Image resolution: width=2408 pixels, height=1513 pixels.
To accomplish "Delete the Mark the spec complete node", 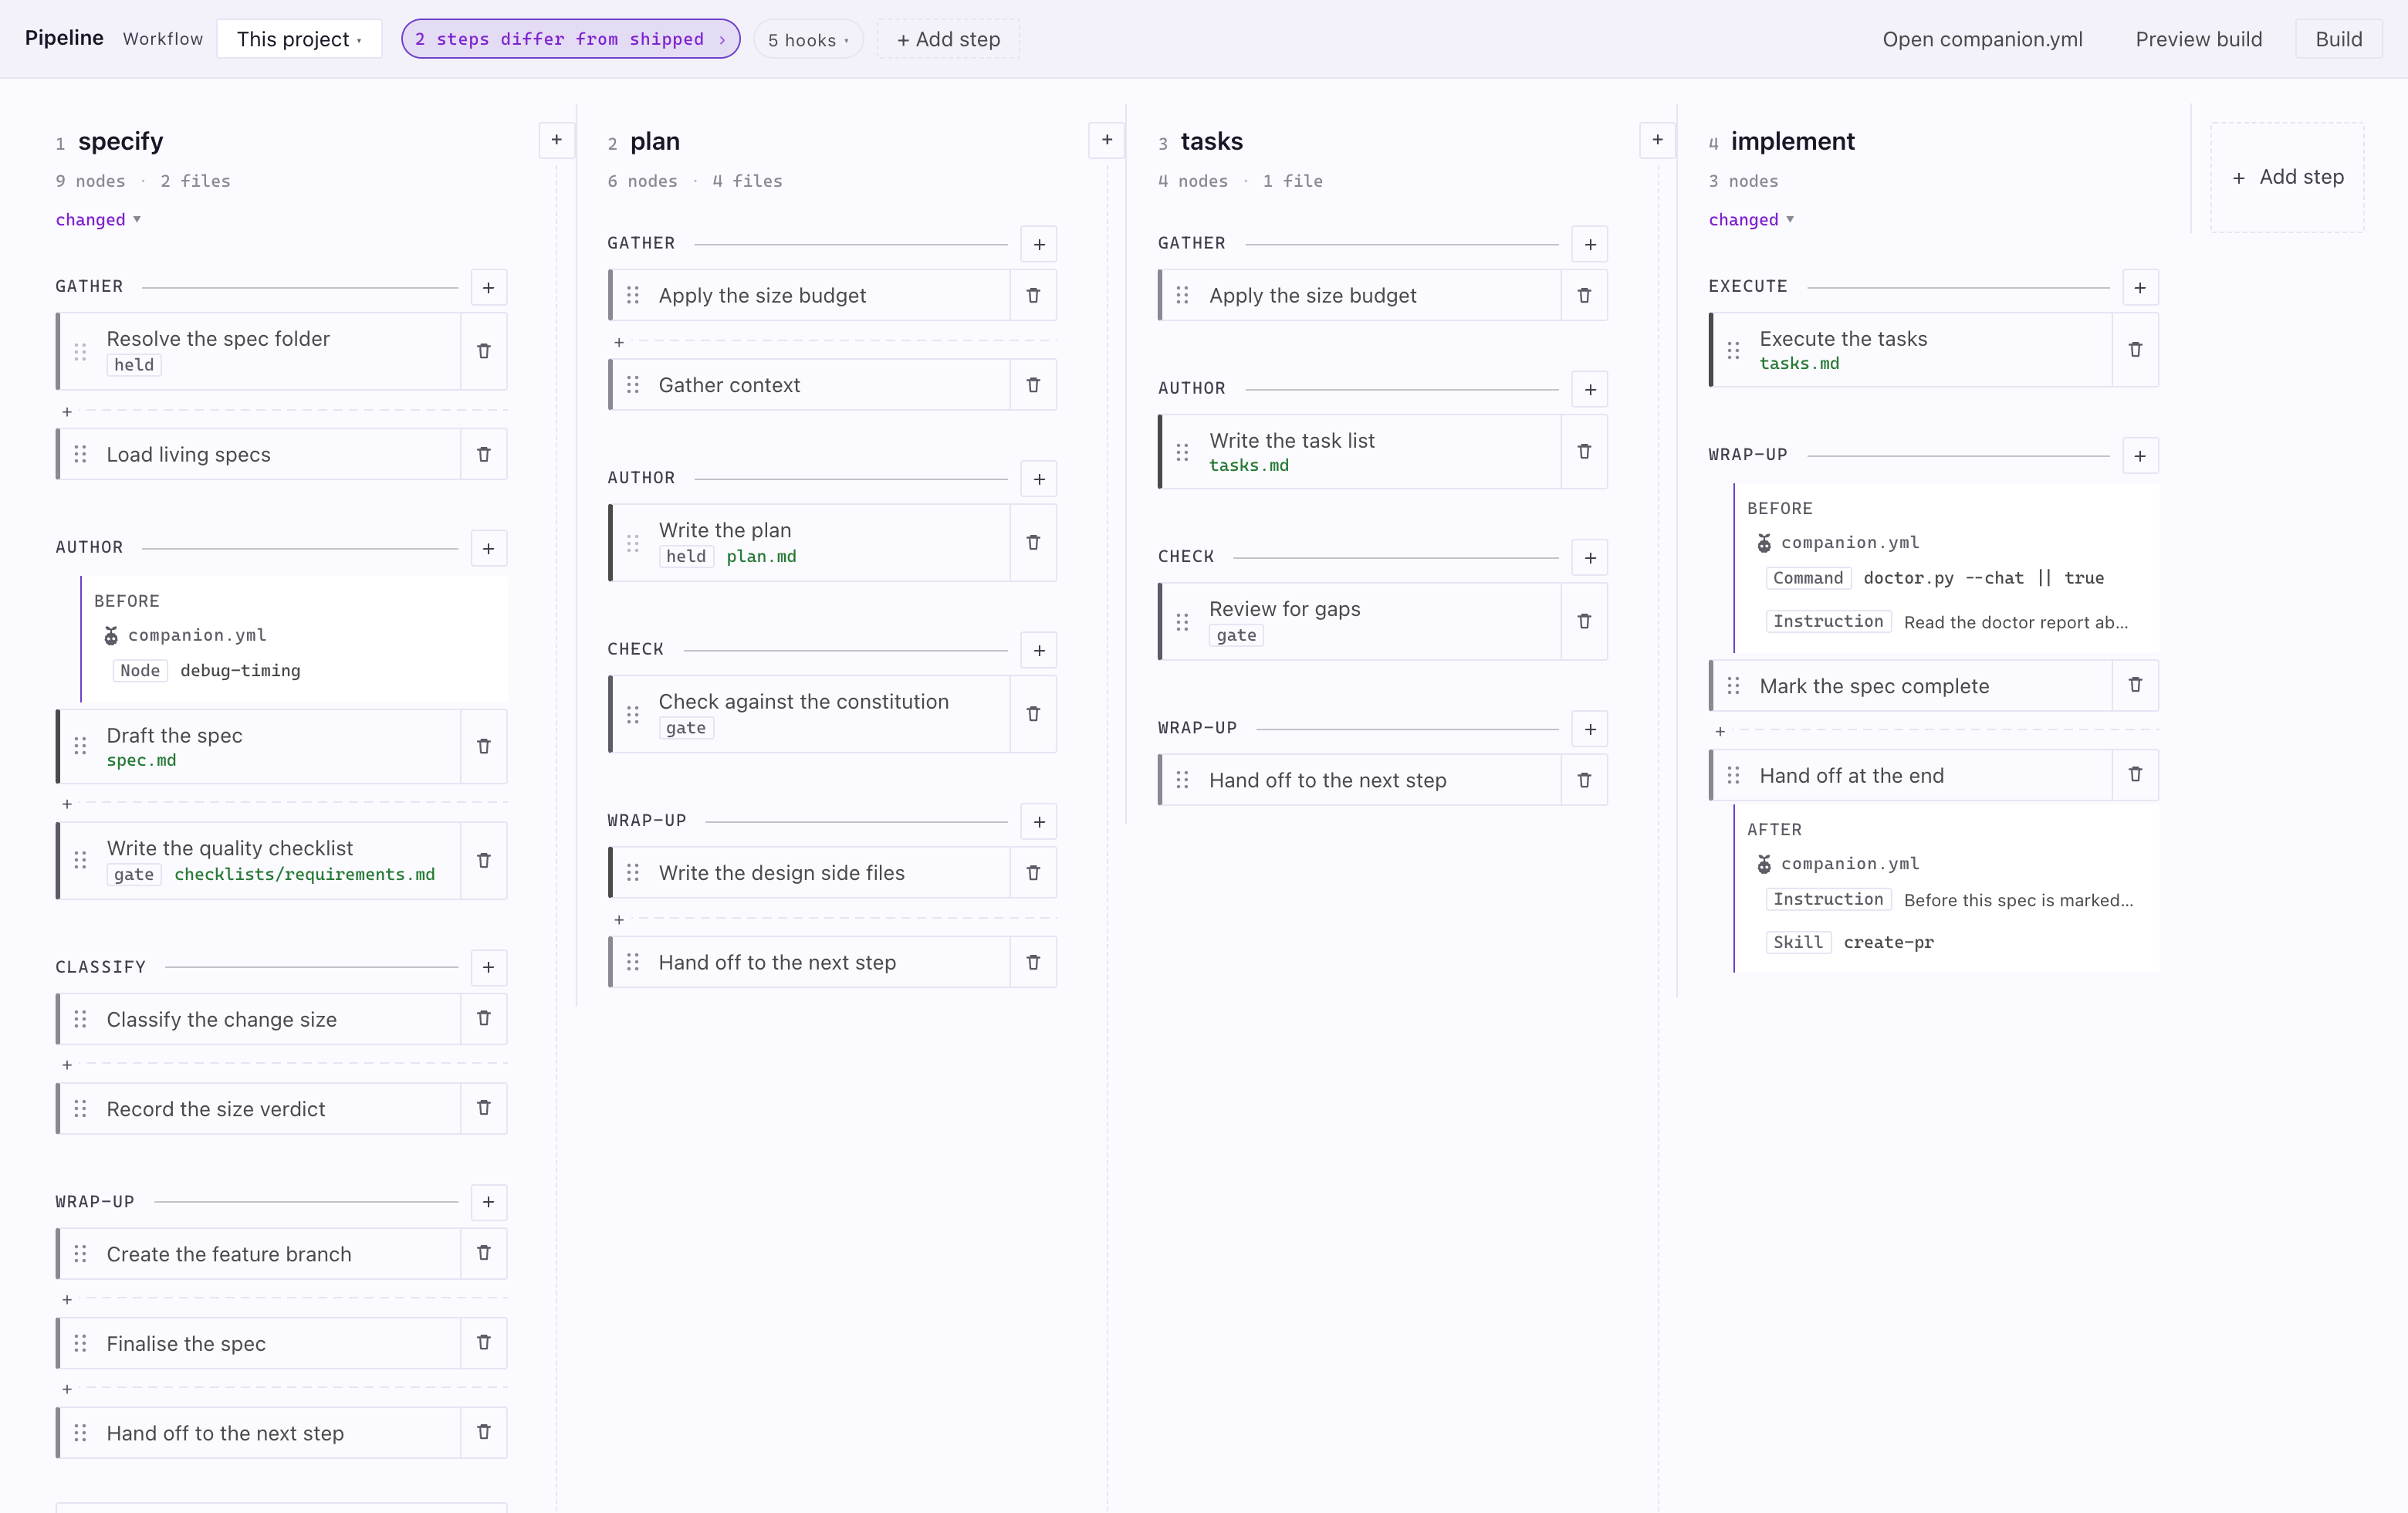I will [x=2136, y=685].
